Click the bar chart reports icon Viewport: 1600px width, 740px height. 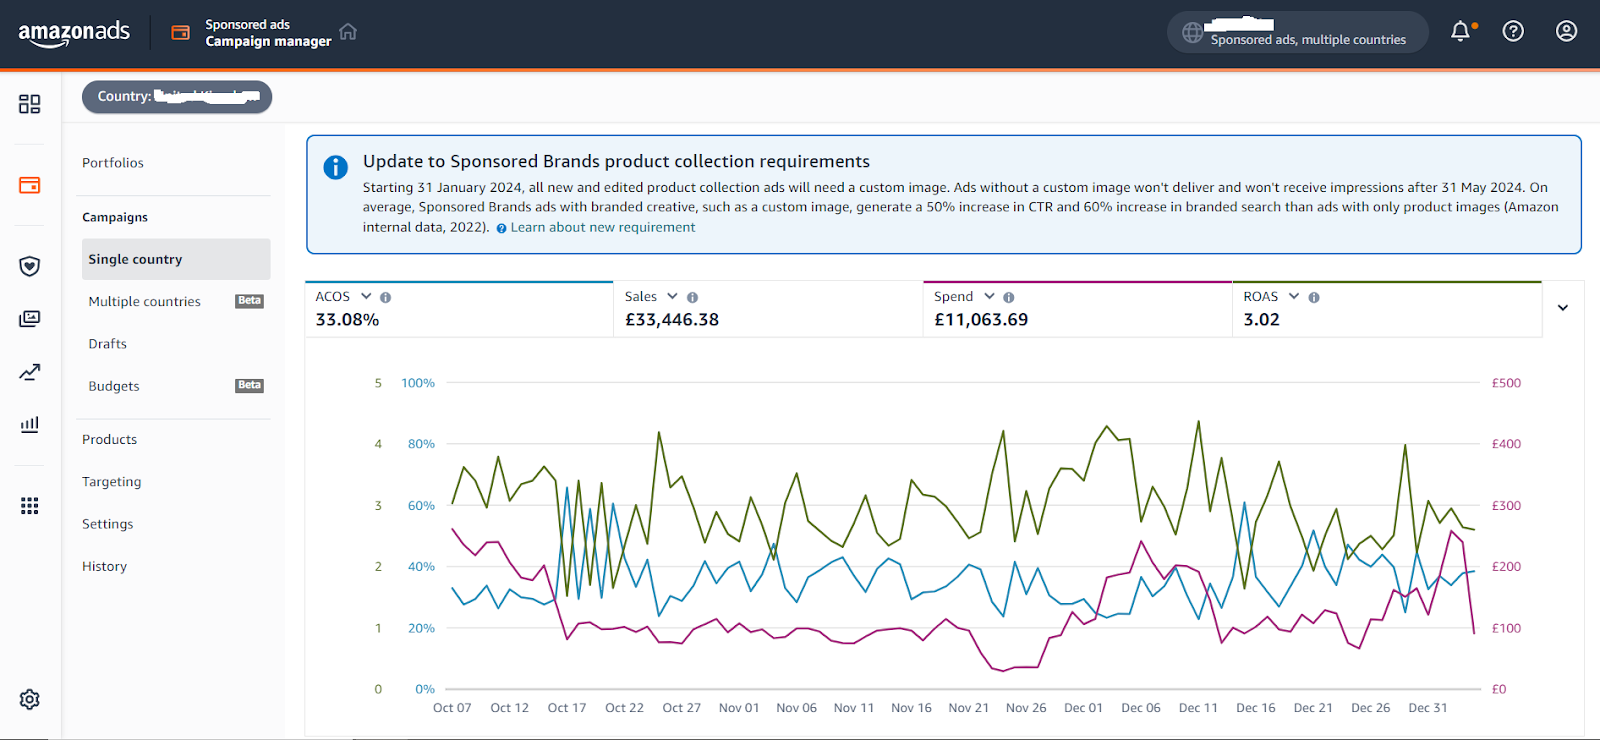pos(30,425)
